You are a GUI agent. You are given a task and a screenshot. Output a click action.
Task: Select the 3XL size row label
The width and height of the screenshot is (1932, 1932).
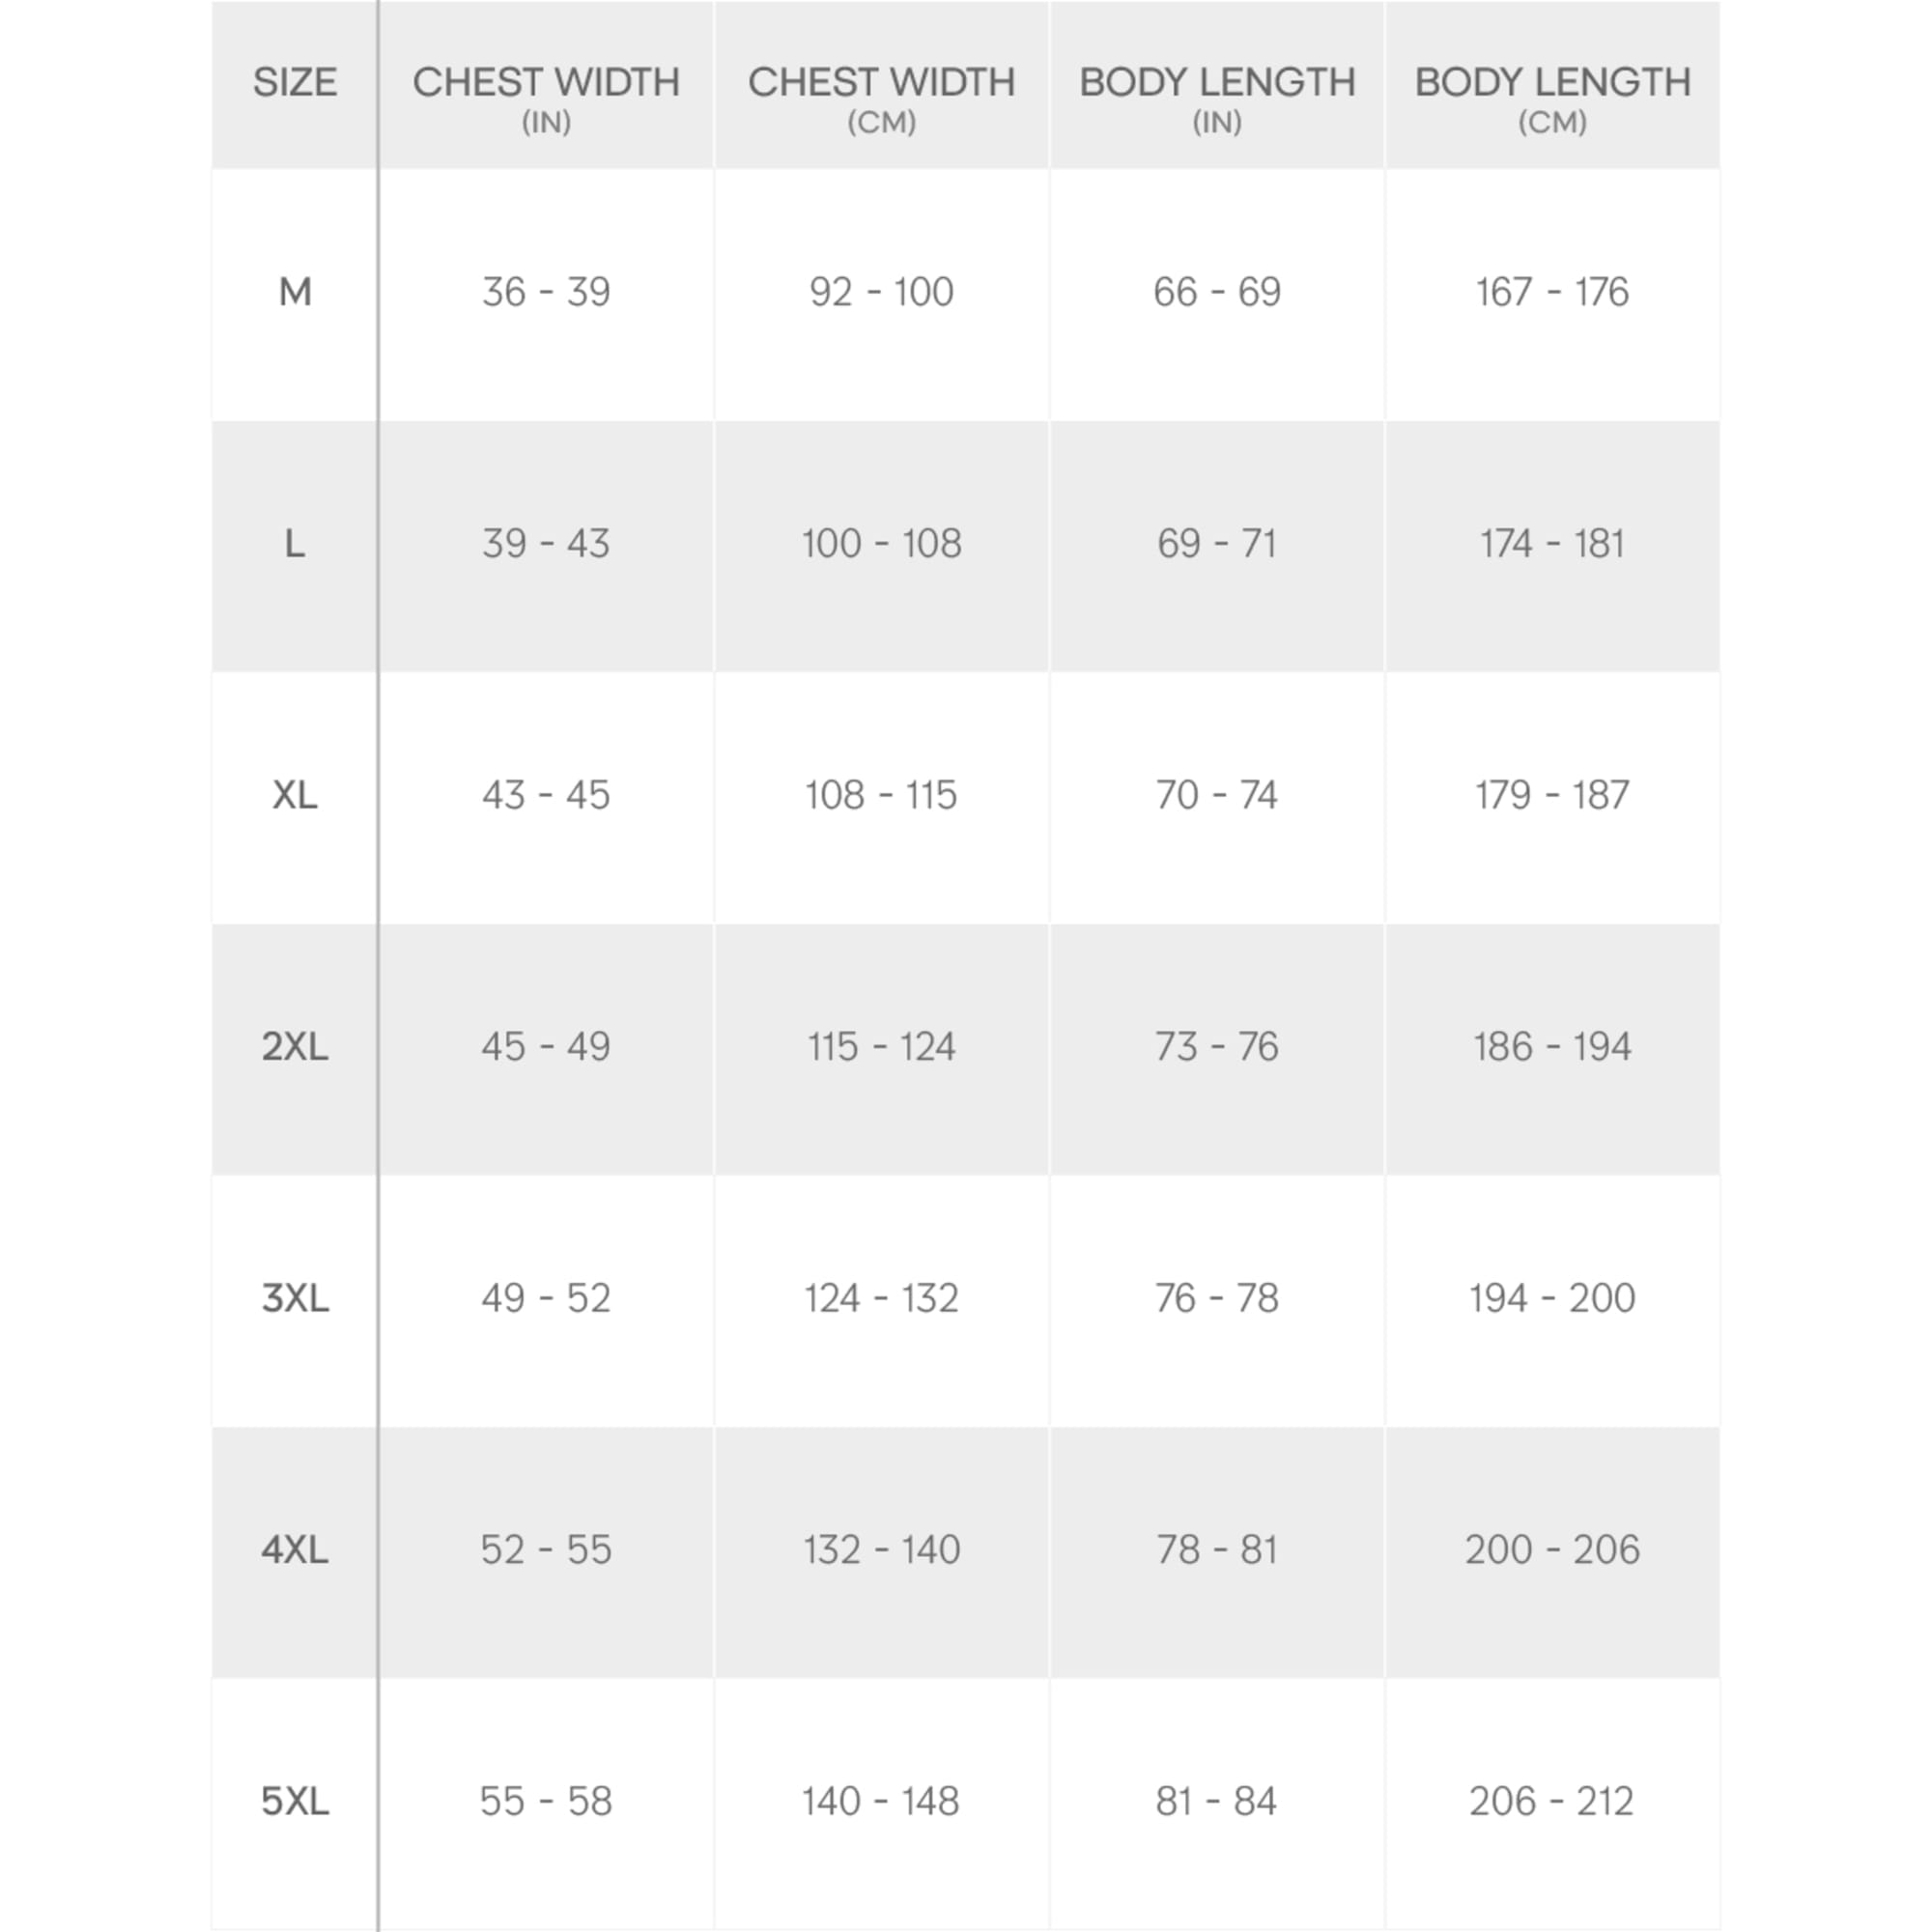[x=295, y=1298]
